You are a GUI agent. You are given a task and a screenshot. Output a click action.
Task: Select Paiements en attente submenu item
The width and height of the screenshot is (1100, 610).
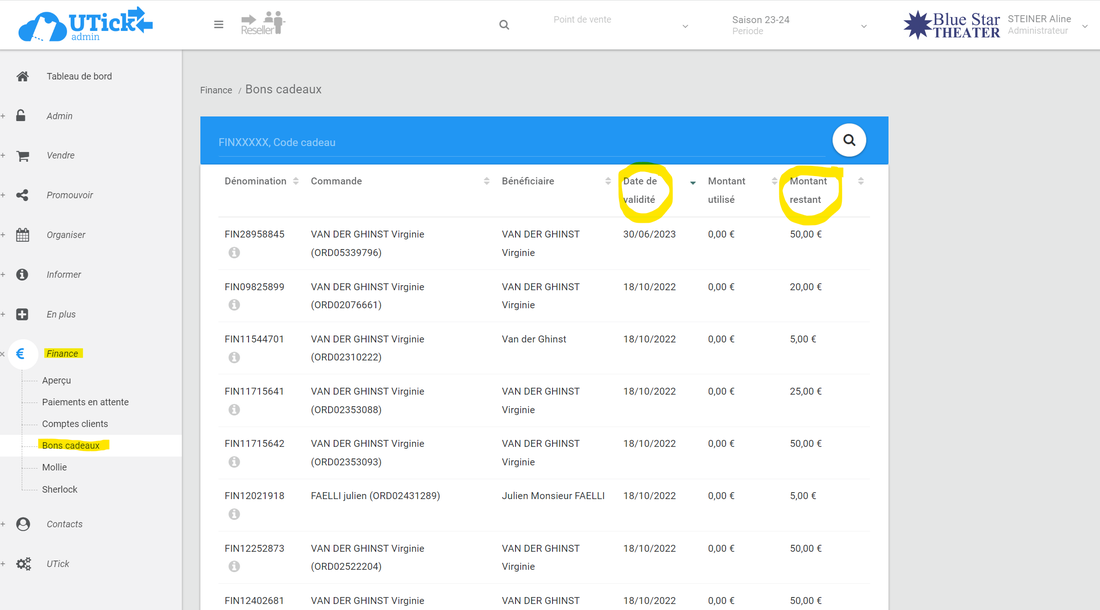[85, 402]
